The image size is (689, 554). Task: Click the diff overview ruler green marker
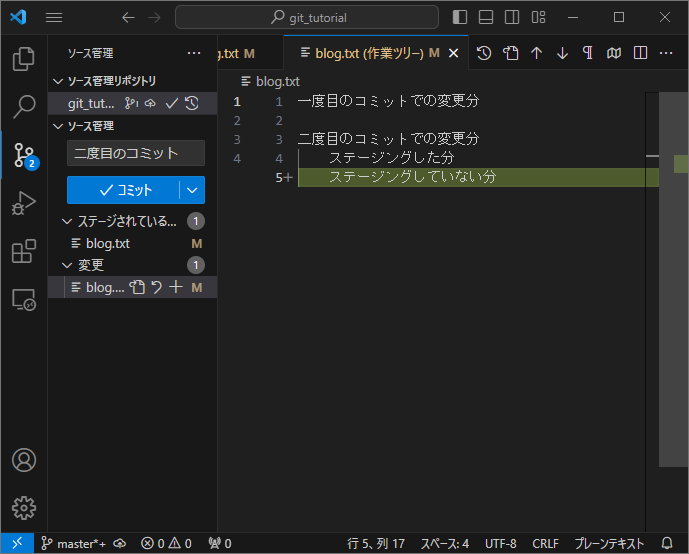[681, 164]
